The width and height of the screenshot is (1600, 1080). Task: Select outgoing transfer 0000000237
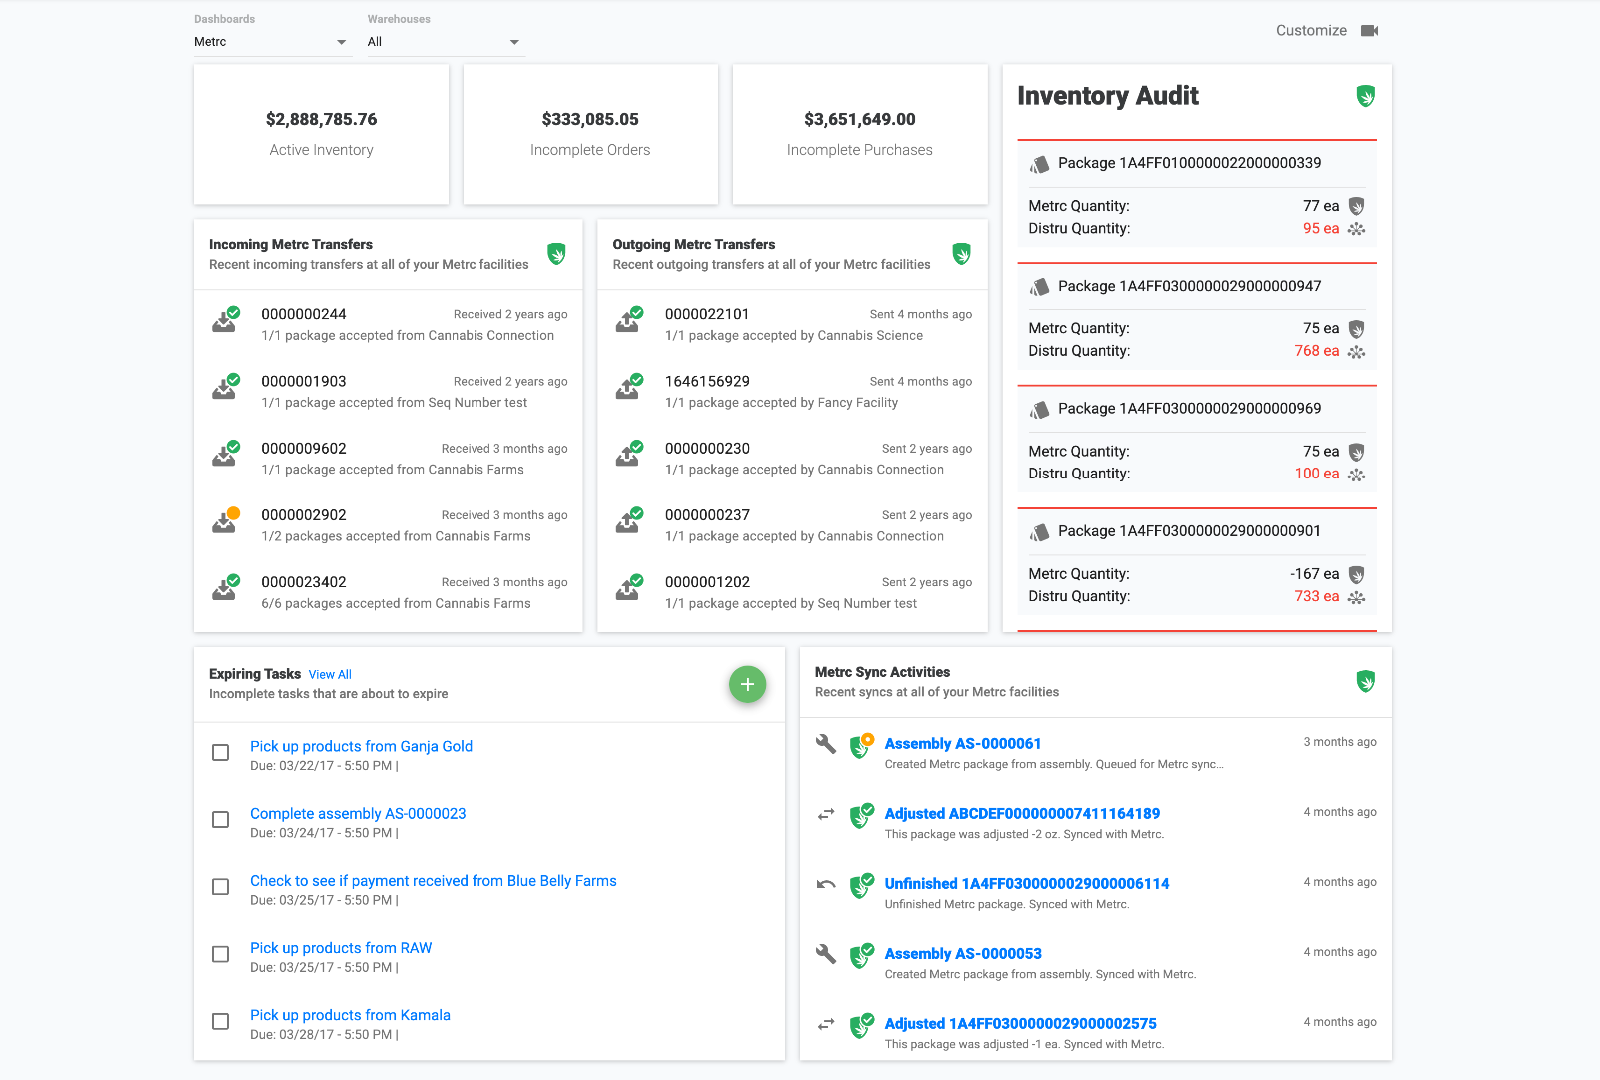[x=792, y=525]
